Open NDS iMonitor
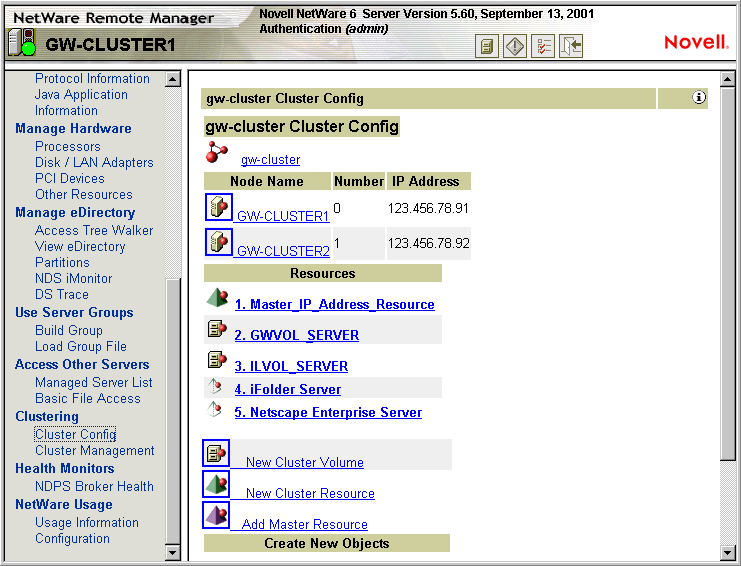741x566 pixels. click(x=73, y=279)
